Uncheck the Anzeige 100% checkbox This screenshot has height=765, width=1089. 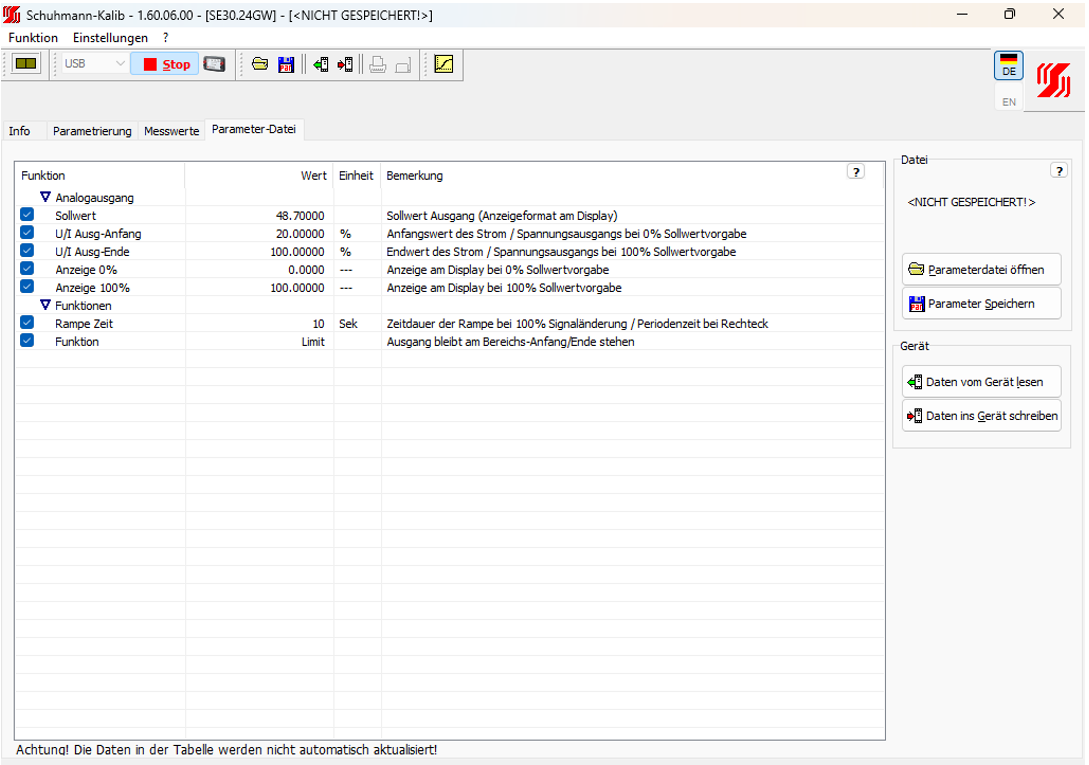pos(26,287)
